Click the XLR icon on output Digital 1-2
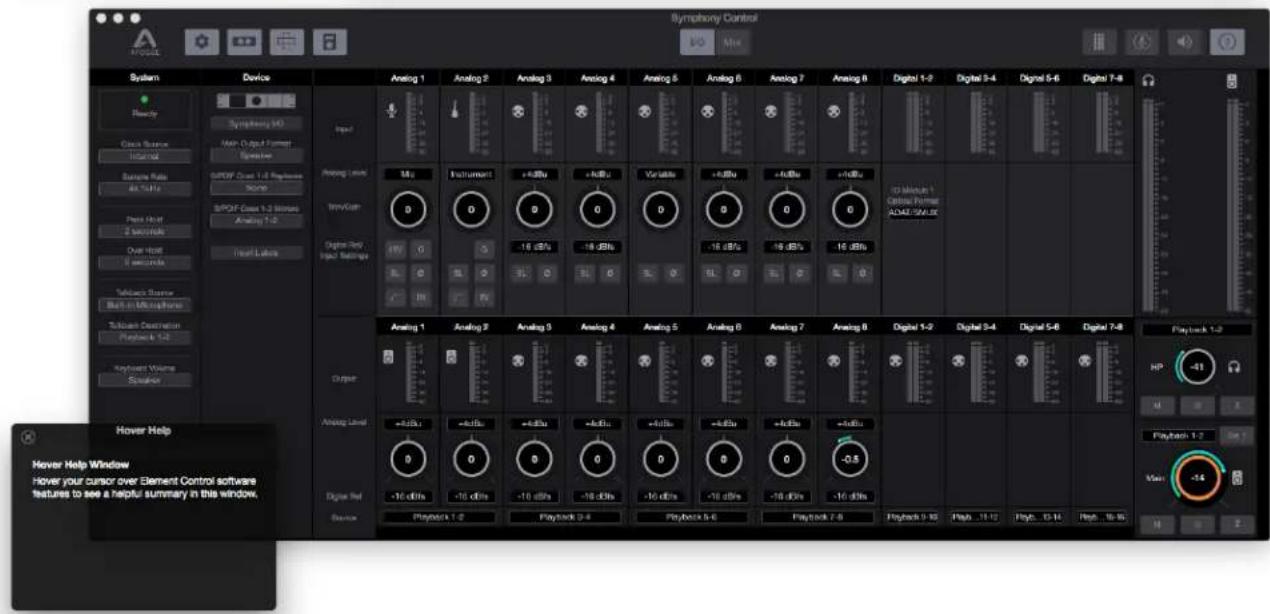 coord(895,362)
